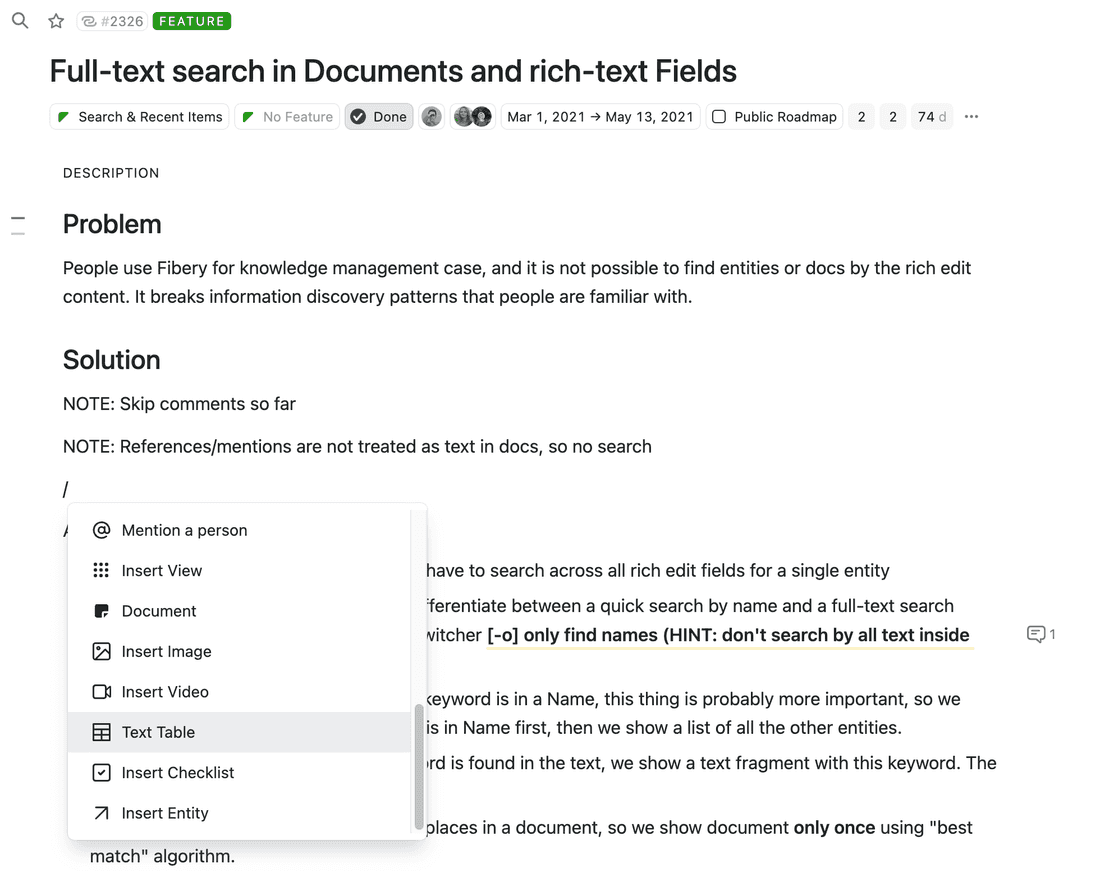Select the Document icon in the slash menu
The image size is (1100, 884).
tap(101, 611)
